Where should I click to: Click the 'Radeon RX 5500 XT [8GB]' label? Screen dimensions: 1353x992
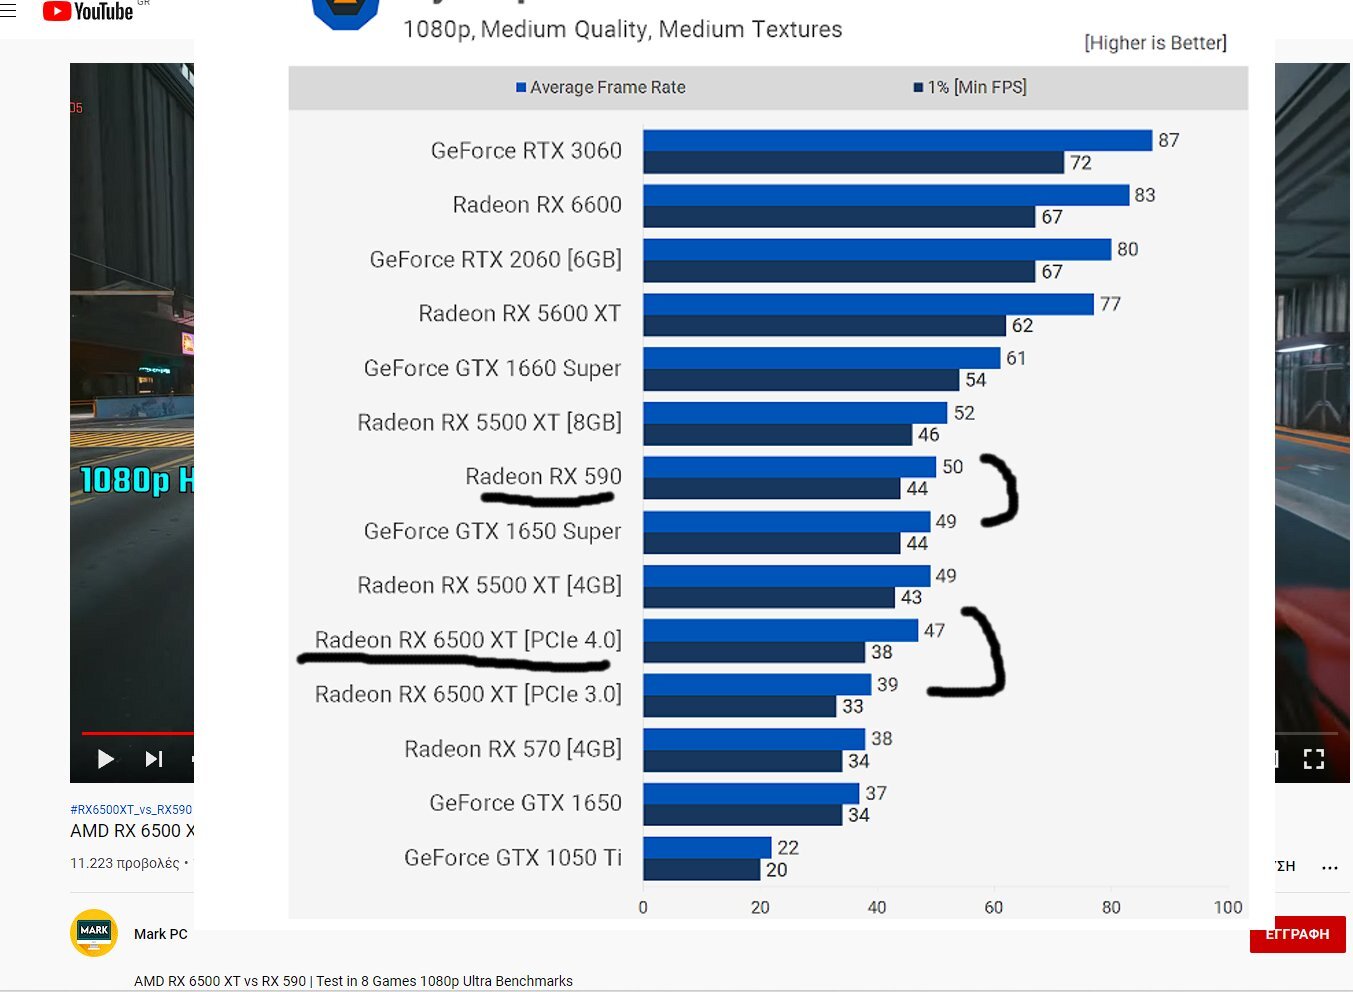click(489, 423)
